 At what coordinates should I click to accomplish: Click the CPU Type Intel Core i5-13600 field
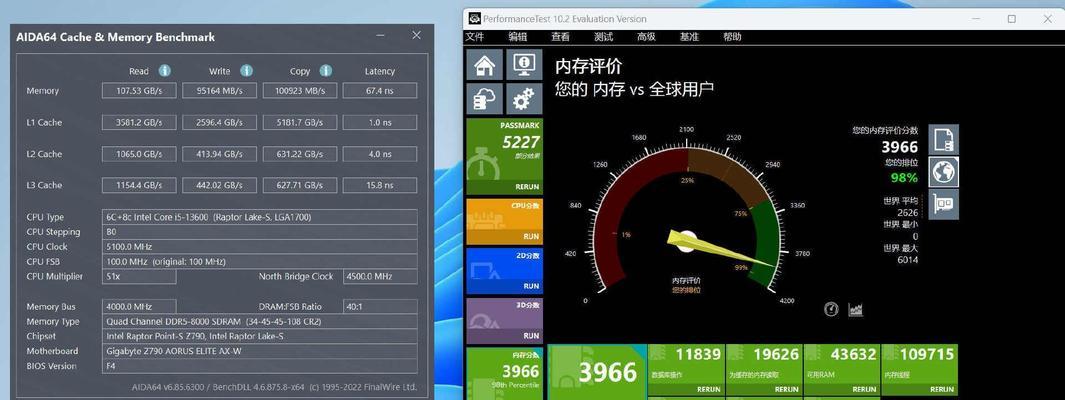point(259,217)
